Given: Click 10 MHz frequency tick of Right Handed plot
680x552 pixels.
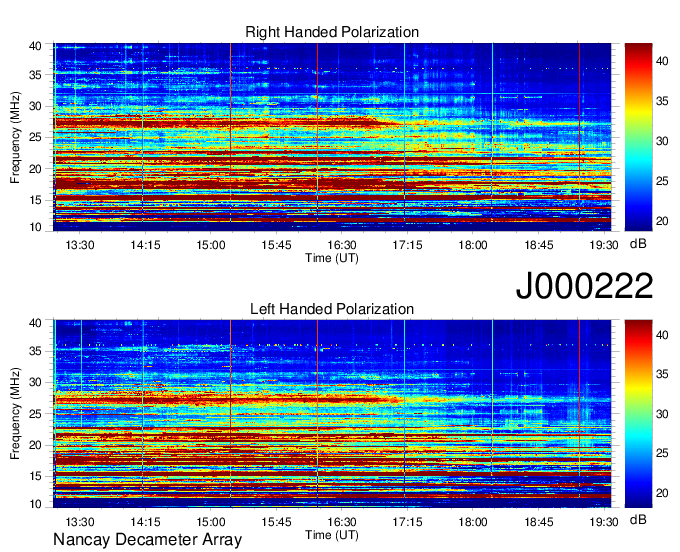Looking at the screenshot, I should point(35,227).
